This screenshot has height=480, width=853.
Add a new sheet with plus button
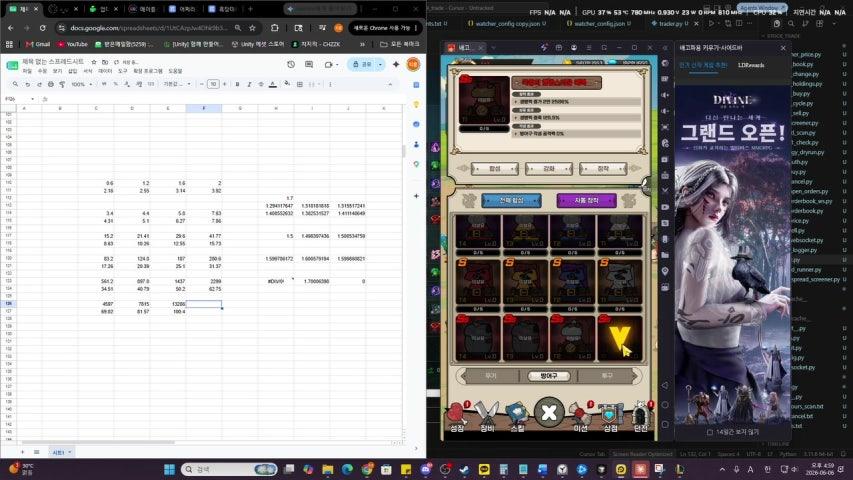pyautogui.click(x=22, y=452)
